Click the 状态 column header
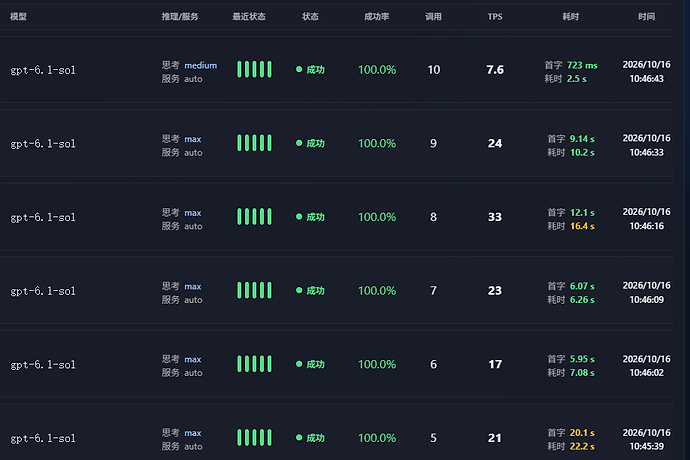The image size is (690, 460). click(x=310, y=17)
